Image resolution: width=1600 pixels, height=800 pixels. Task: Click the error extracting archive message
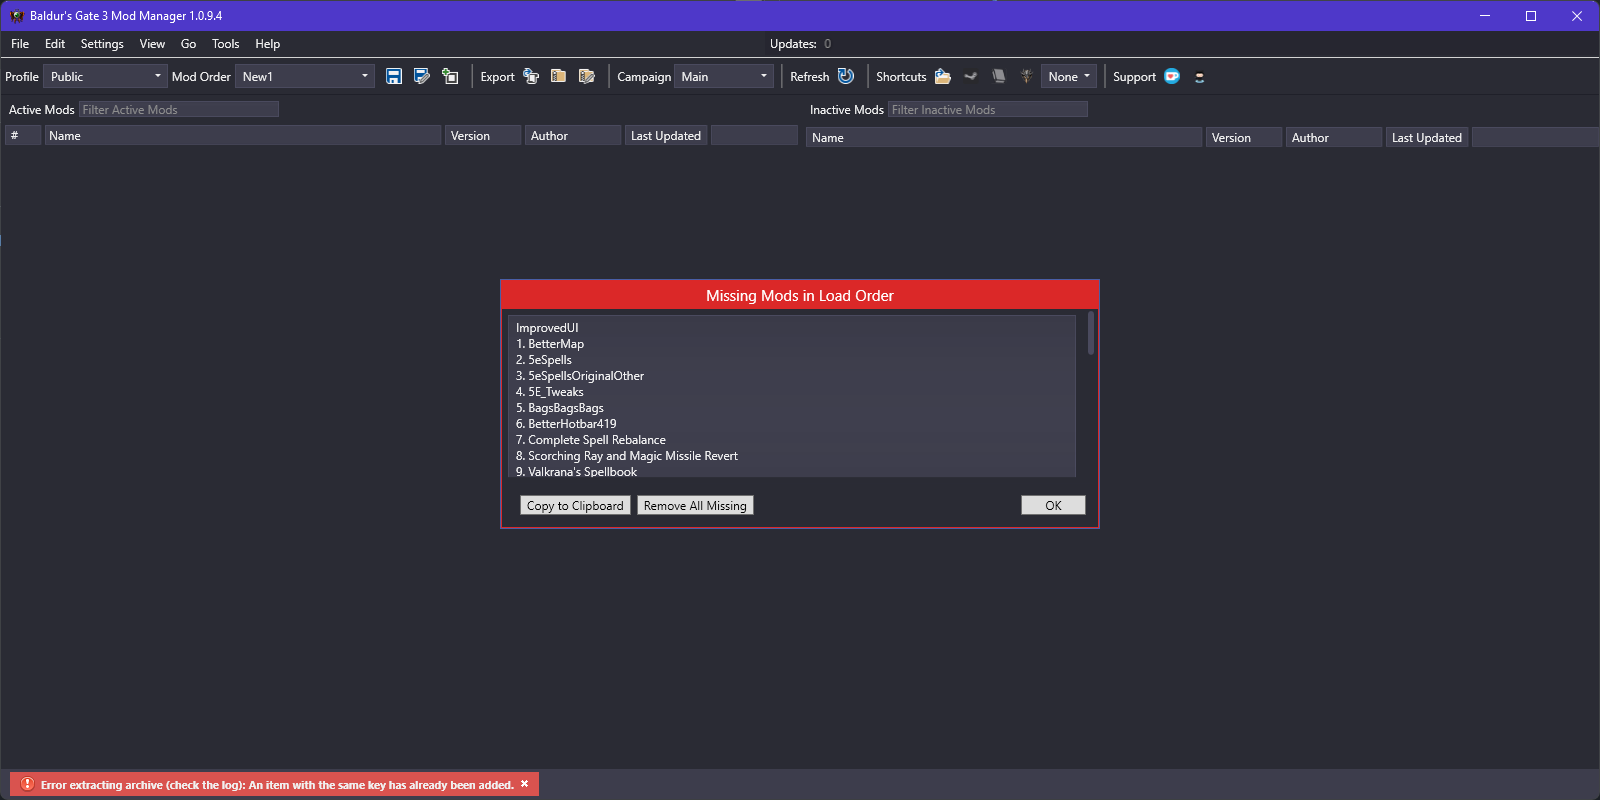click(x=277, y=785)
